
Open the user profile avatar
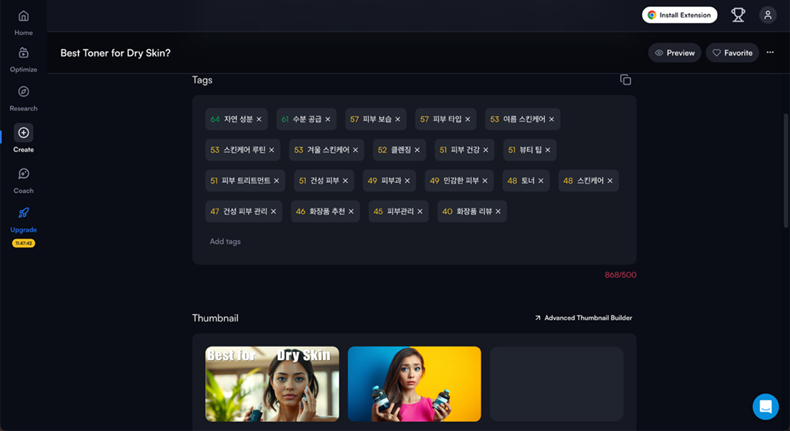pos(767,15)
